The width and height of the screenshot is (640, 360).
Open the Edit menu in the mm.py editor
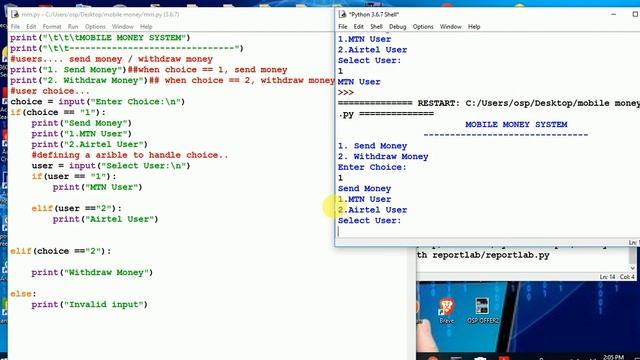(31, 27)
